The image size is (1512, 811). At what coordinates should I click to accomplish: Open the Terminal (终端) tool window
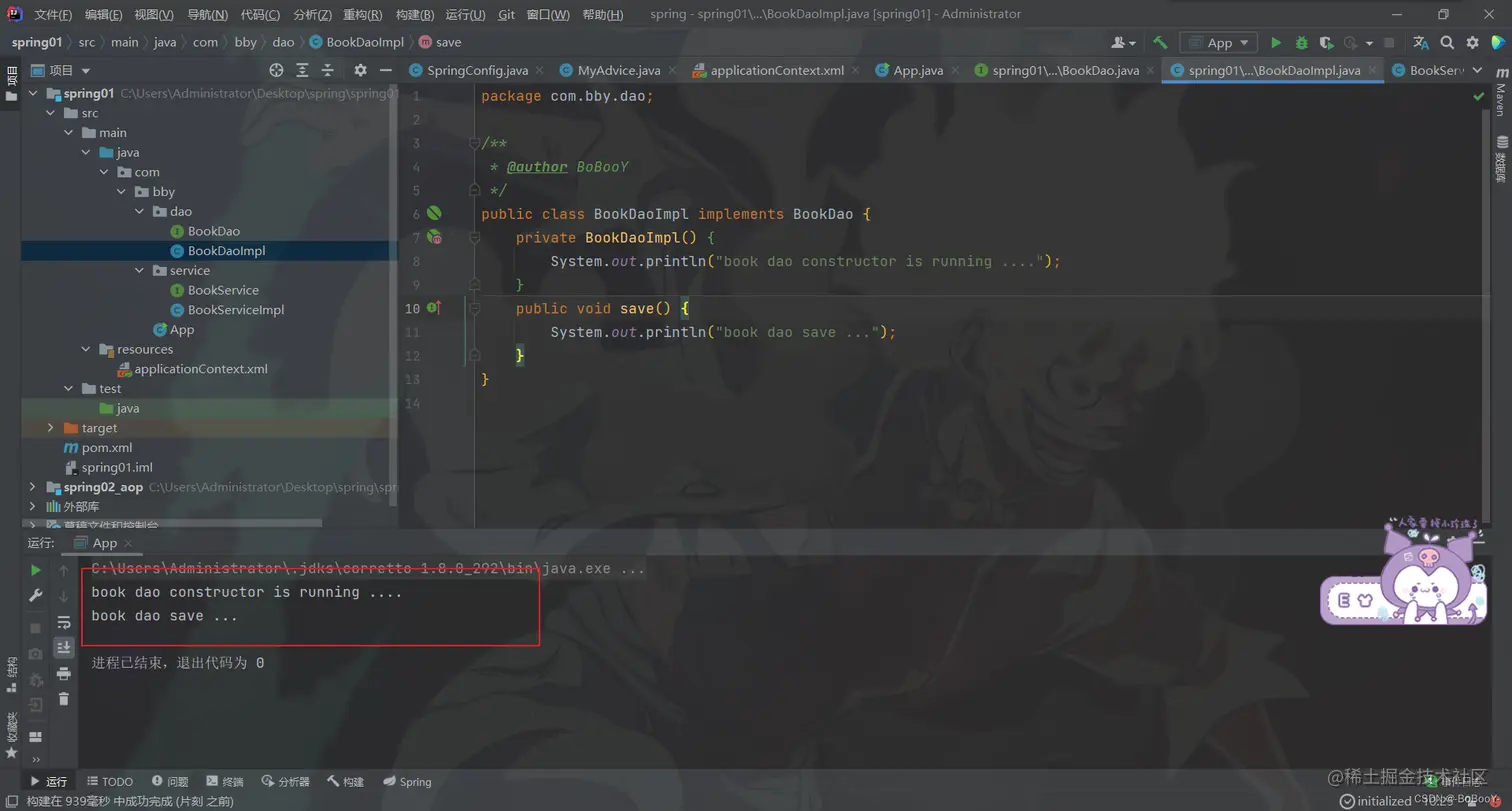pos(224,781)
